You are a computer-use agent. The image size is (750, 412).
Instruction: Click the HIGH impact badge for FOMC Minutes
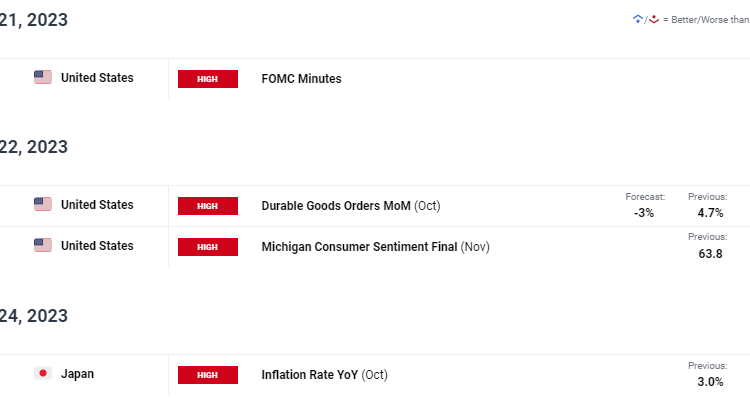coord(208,79)
